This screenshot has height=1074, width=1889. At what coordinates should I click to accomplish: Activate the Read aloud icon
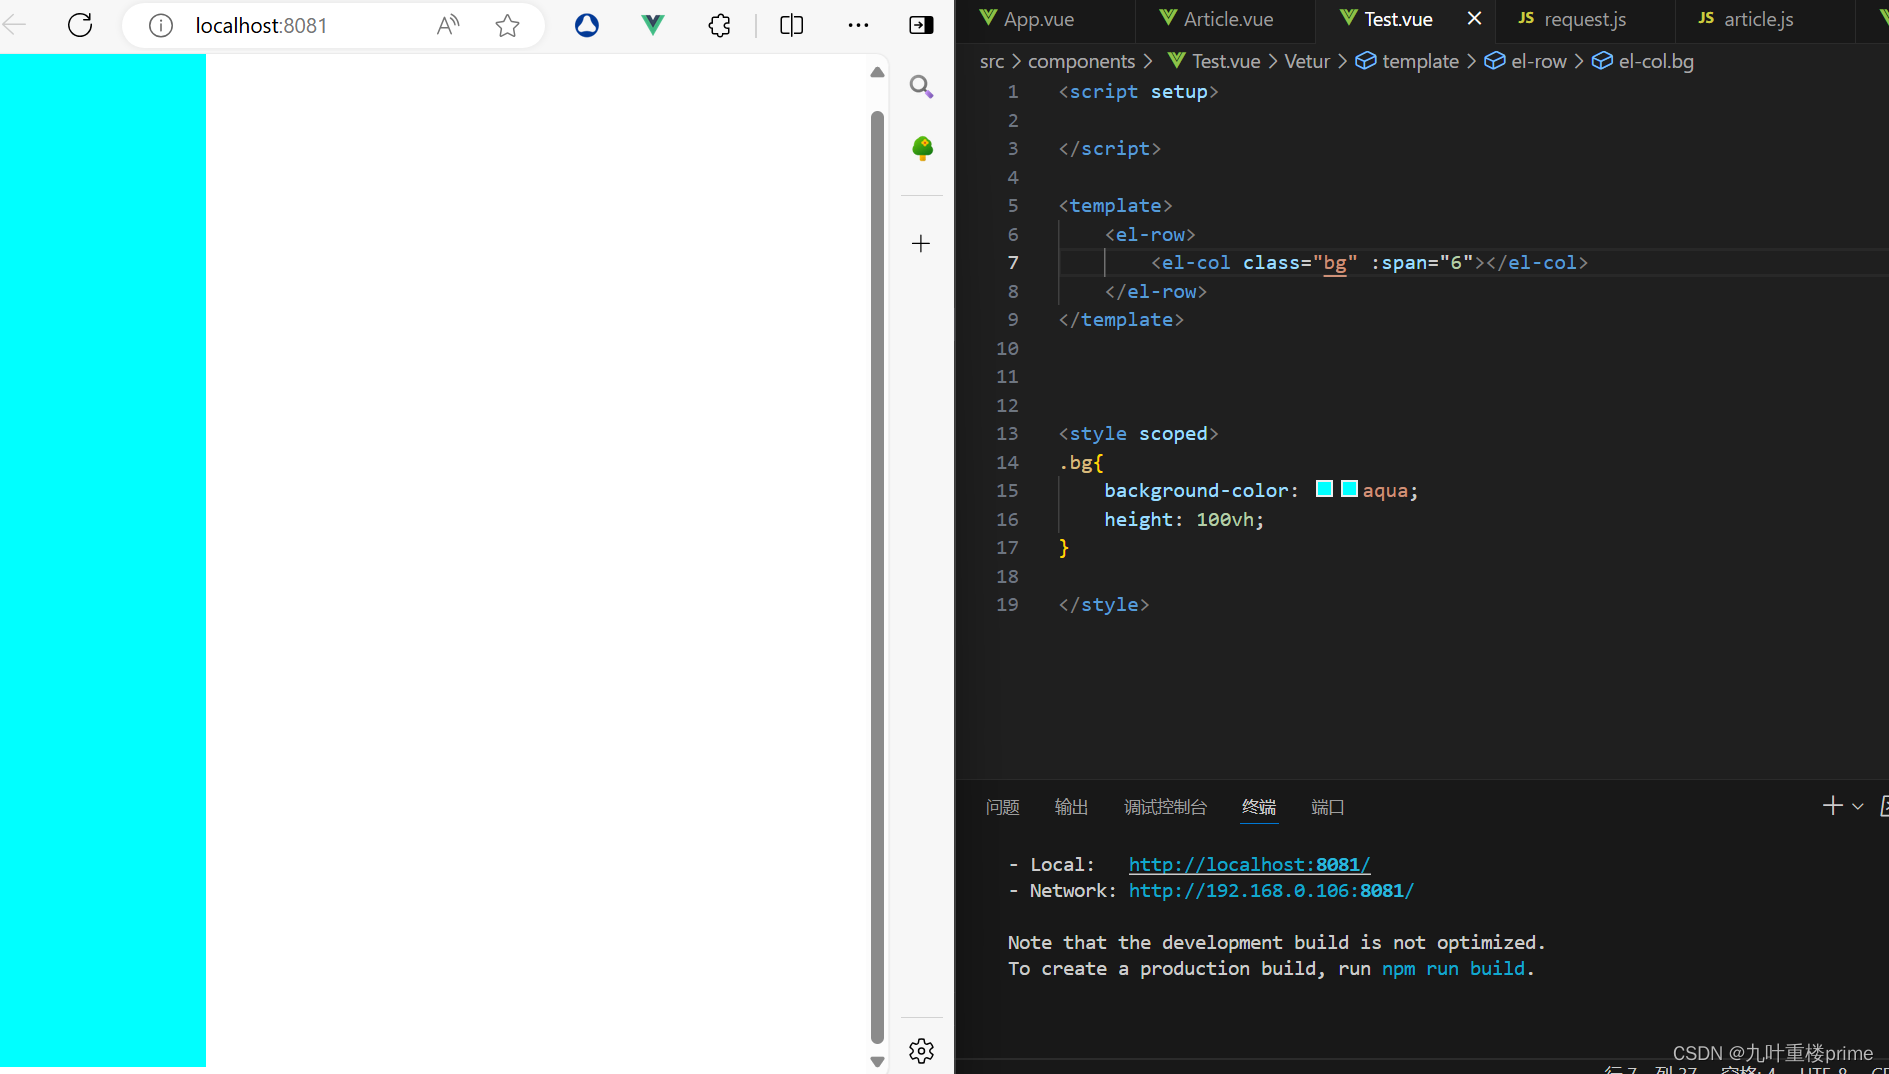448,25
